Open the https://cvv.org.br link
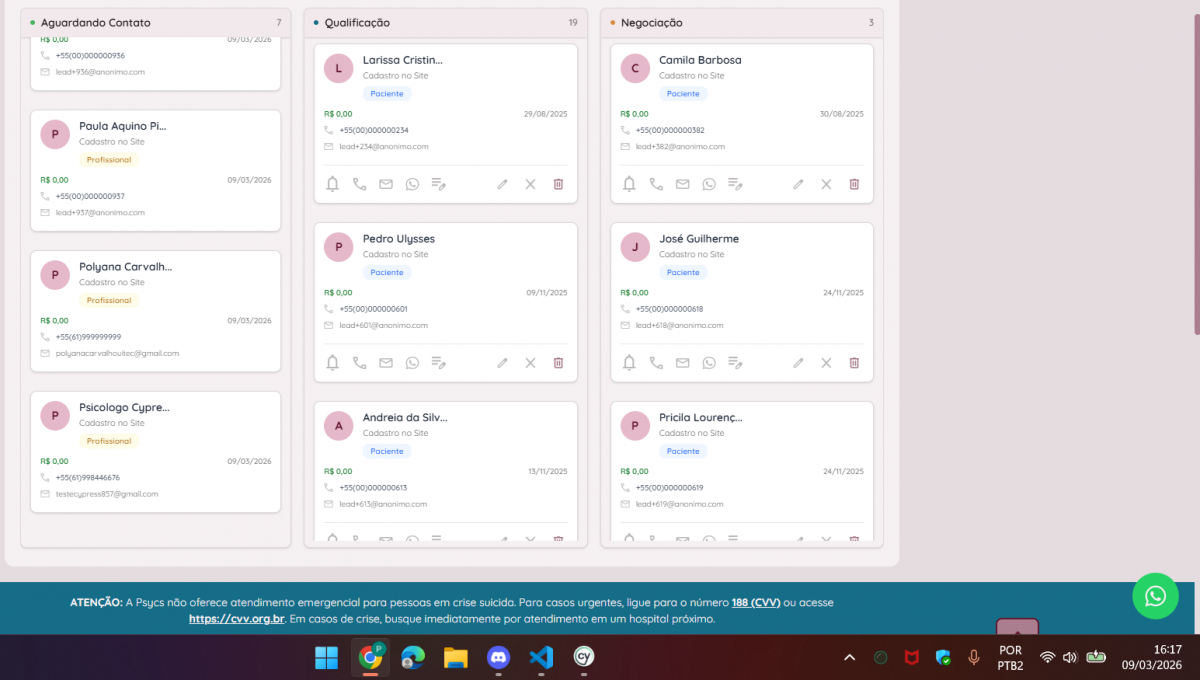The height and width of the screenshot is (680, 1200). coord(235,619)
